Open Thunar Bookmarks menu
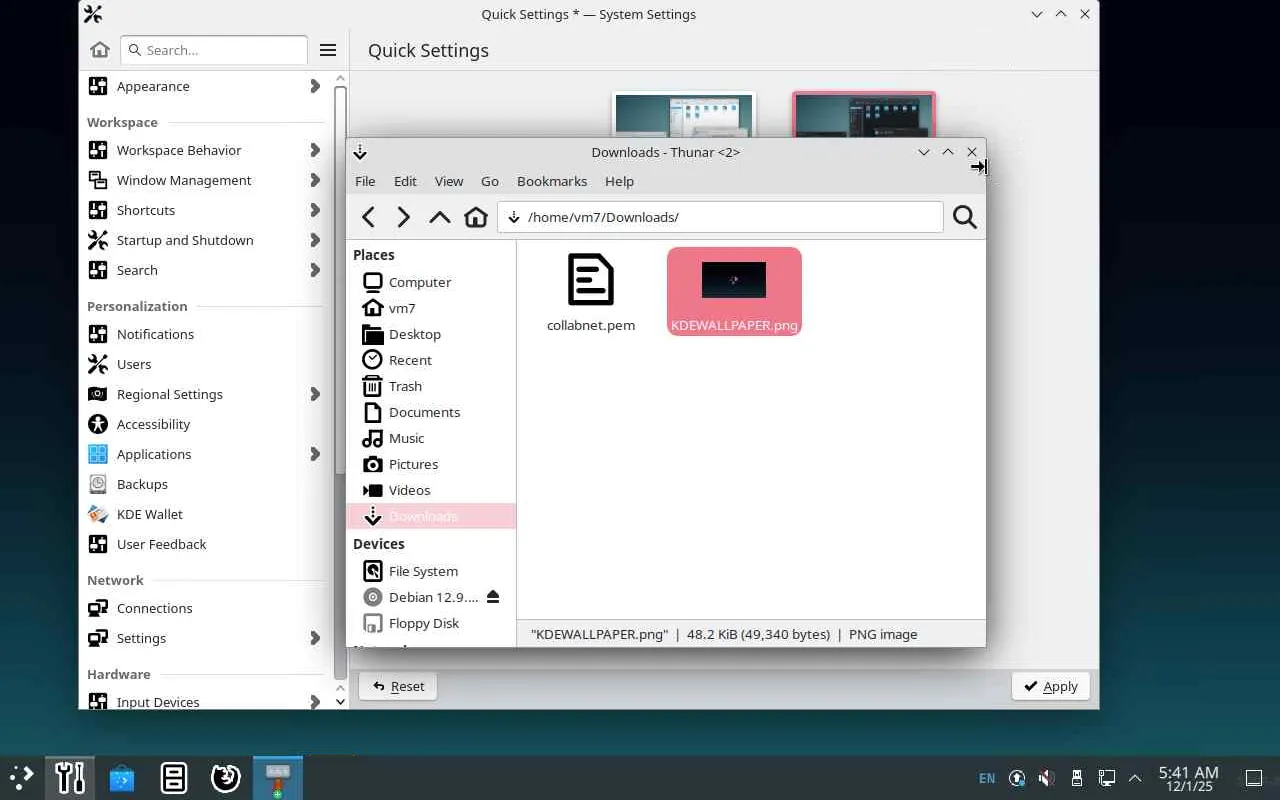The width and height of the screenshot is (1280, 800). click(x=552, y=181)
